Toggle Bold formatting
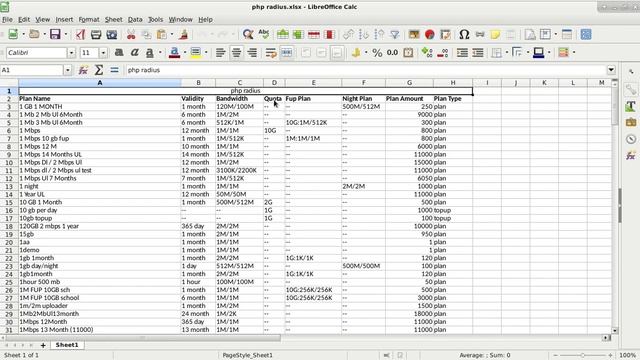 tap(119, 53)
